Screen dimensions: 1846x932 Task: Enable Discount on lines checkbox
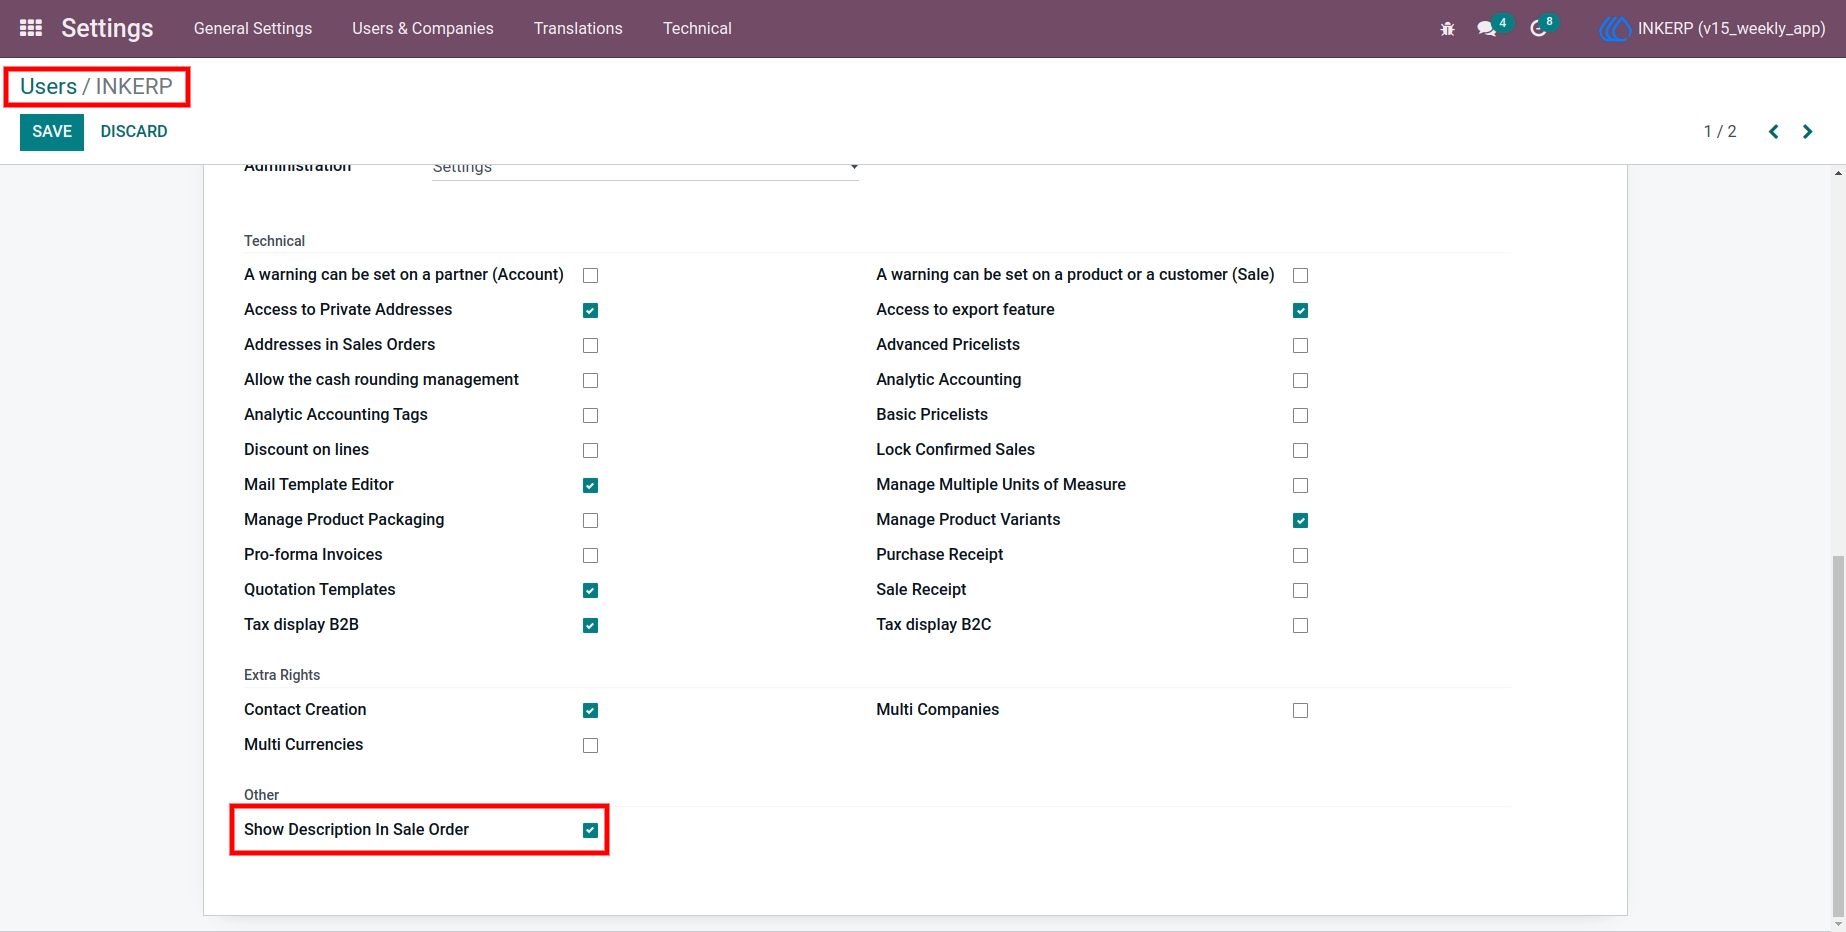click(x=590, y=450)
